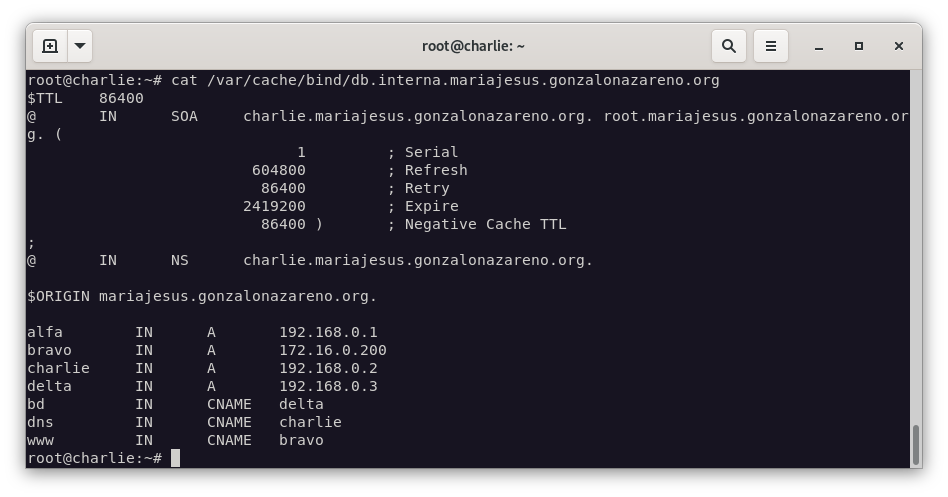
Task: Open the hamburger main menu
Action: 771,46
